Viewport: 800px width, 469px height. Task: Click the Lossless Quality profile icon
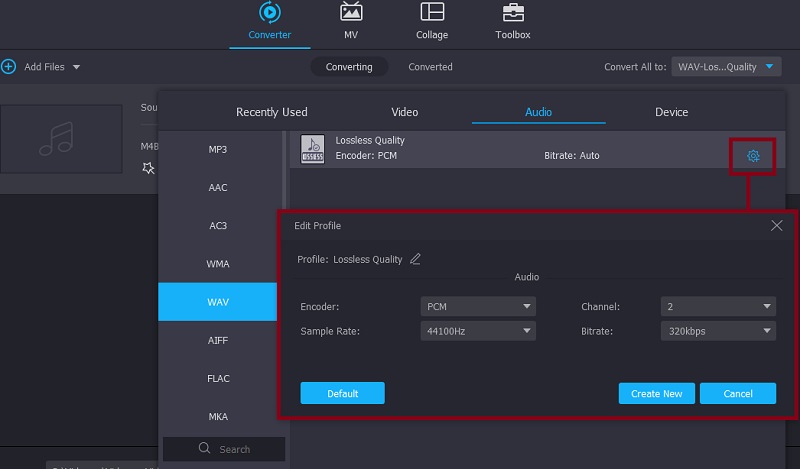[x=312, y=149]
